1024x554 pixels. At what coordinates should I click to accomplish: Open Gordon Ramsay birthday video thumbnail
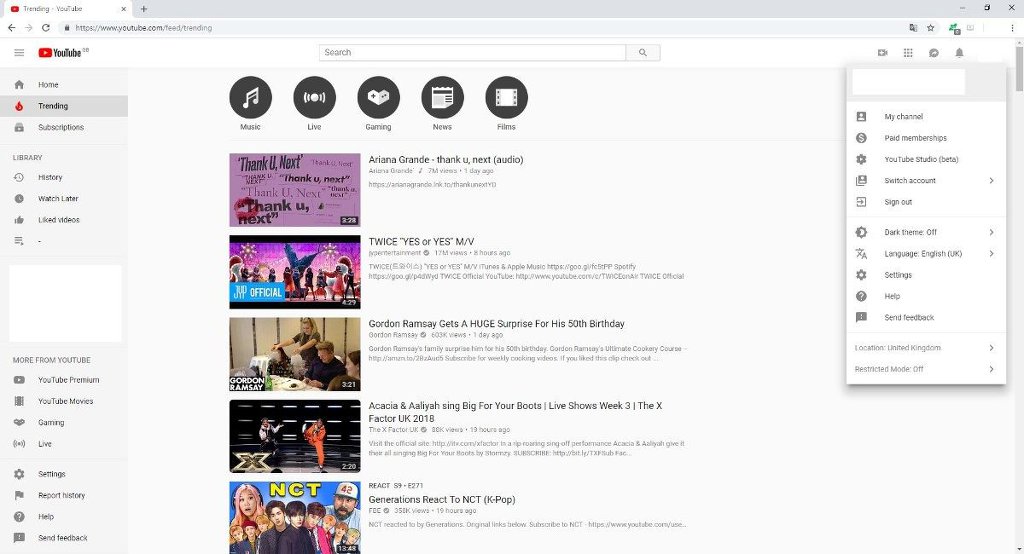coord(295,354)
